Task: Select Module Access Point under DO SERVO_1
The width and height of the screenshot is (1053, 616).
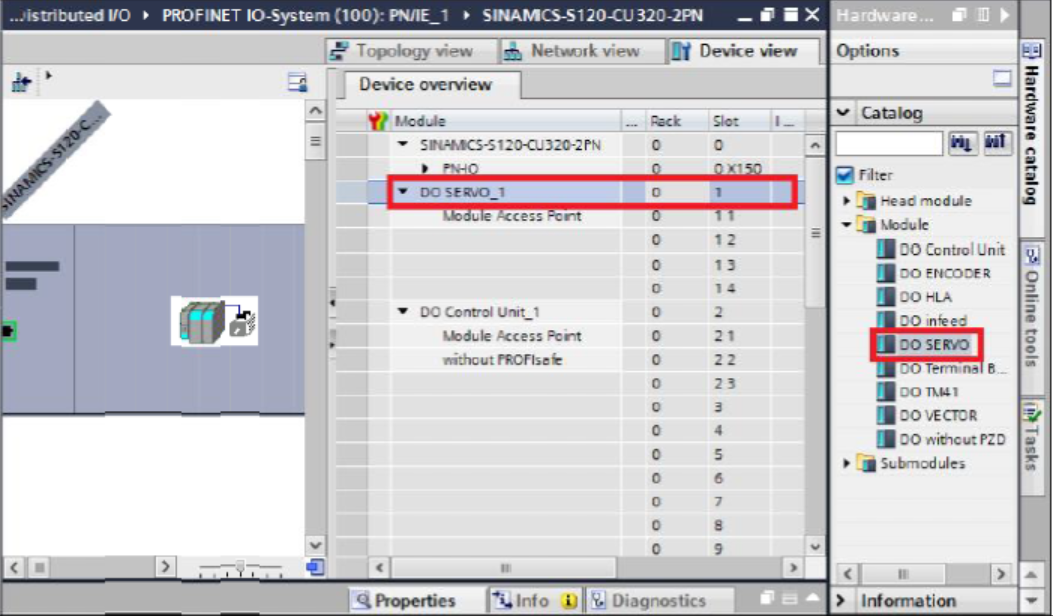Action: pos(512,216)
